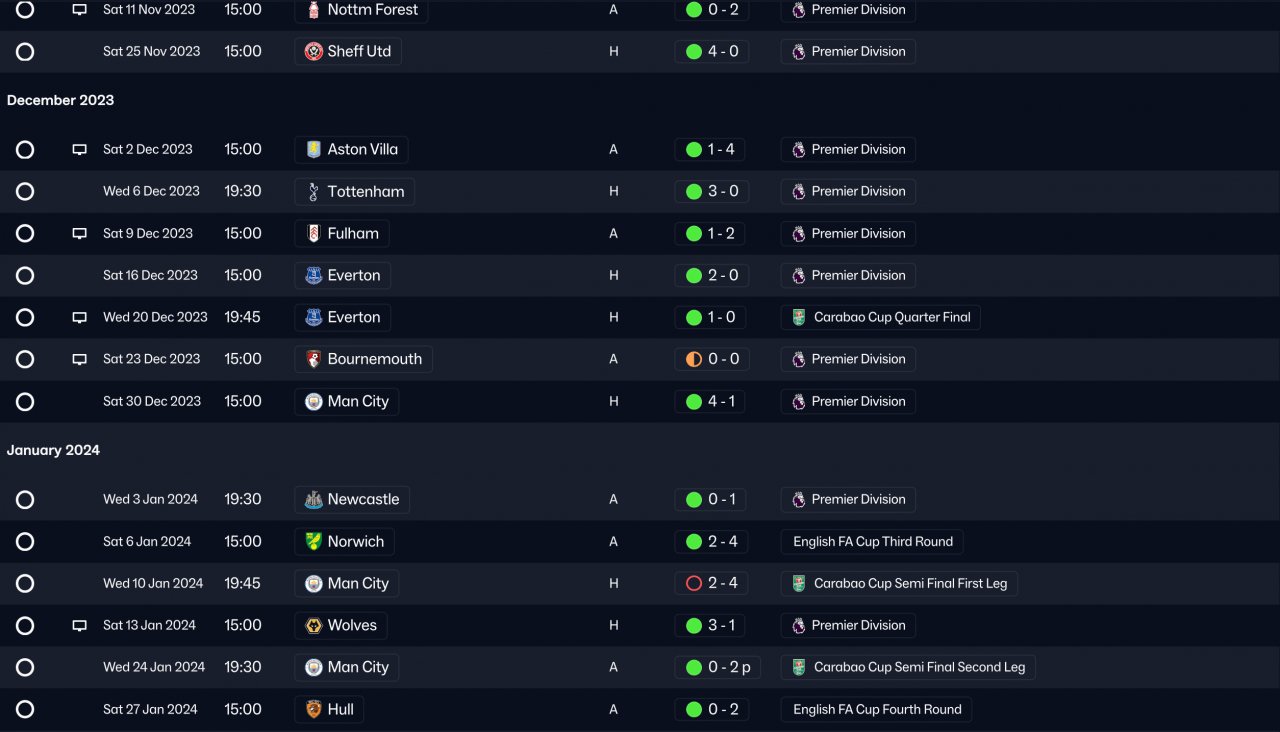Open the 0 - 0 Bournemouth draw result
The image size is (1280, 732).
(x=711, y=359)
